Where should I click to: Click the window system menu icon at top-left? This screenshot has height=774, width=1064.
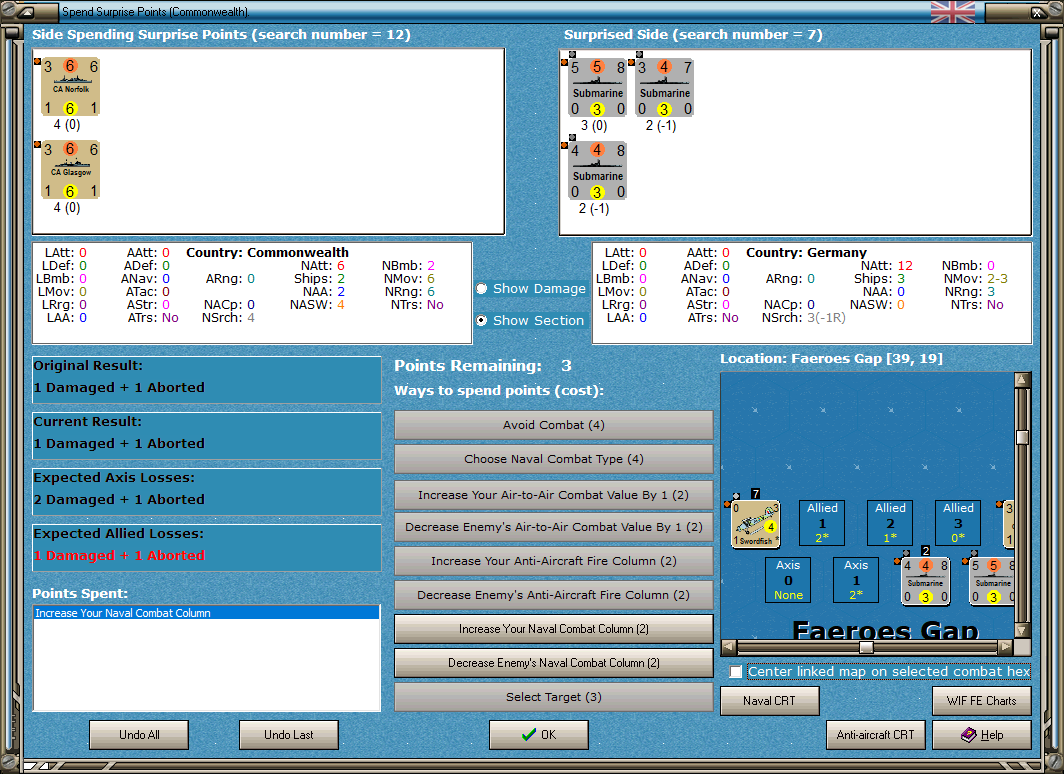point(24,12)
